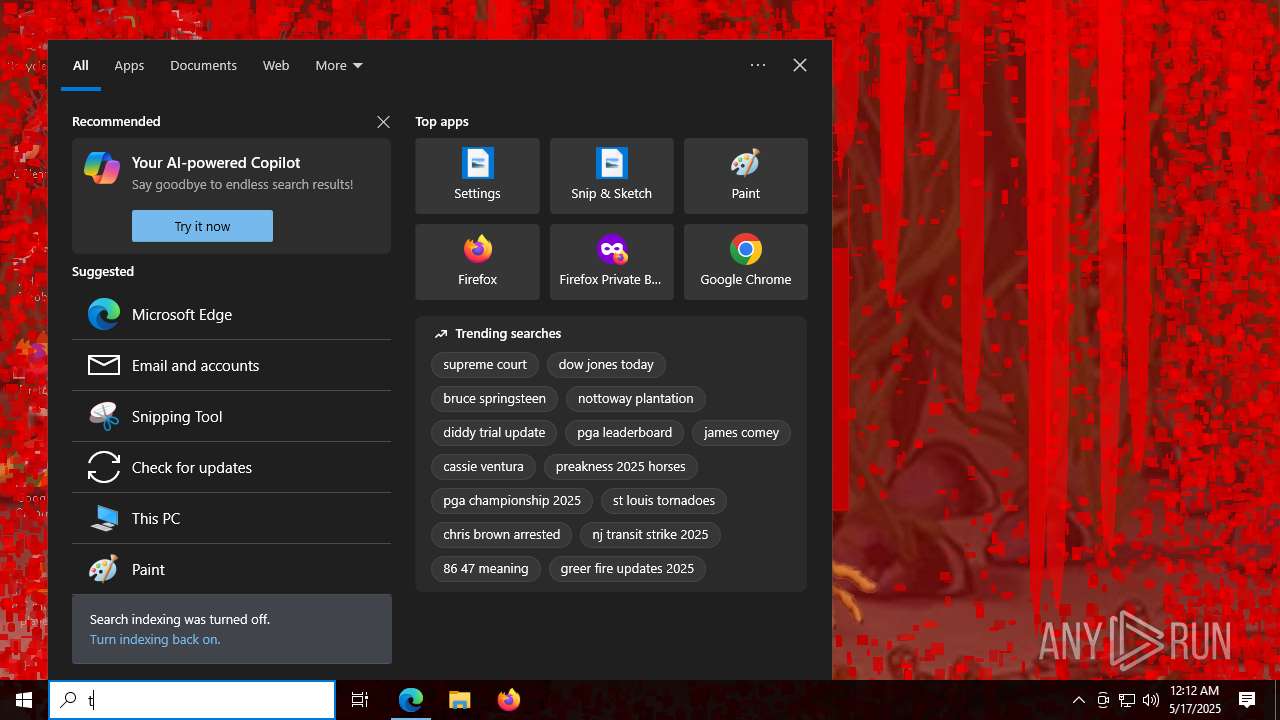Choose 'diddy trial update' search

tap(494, 433)
